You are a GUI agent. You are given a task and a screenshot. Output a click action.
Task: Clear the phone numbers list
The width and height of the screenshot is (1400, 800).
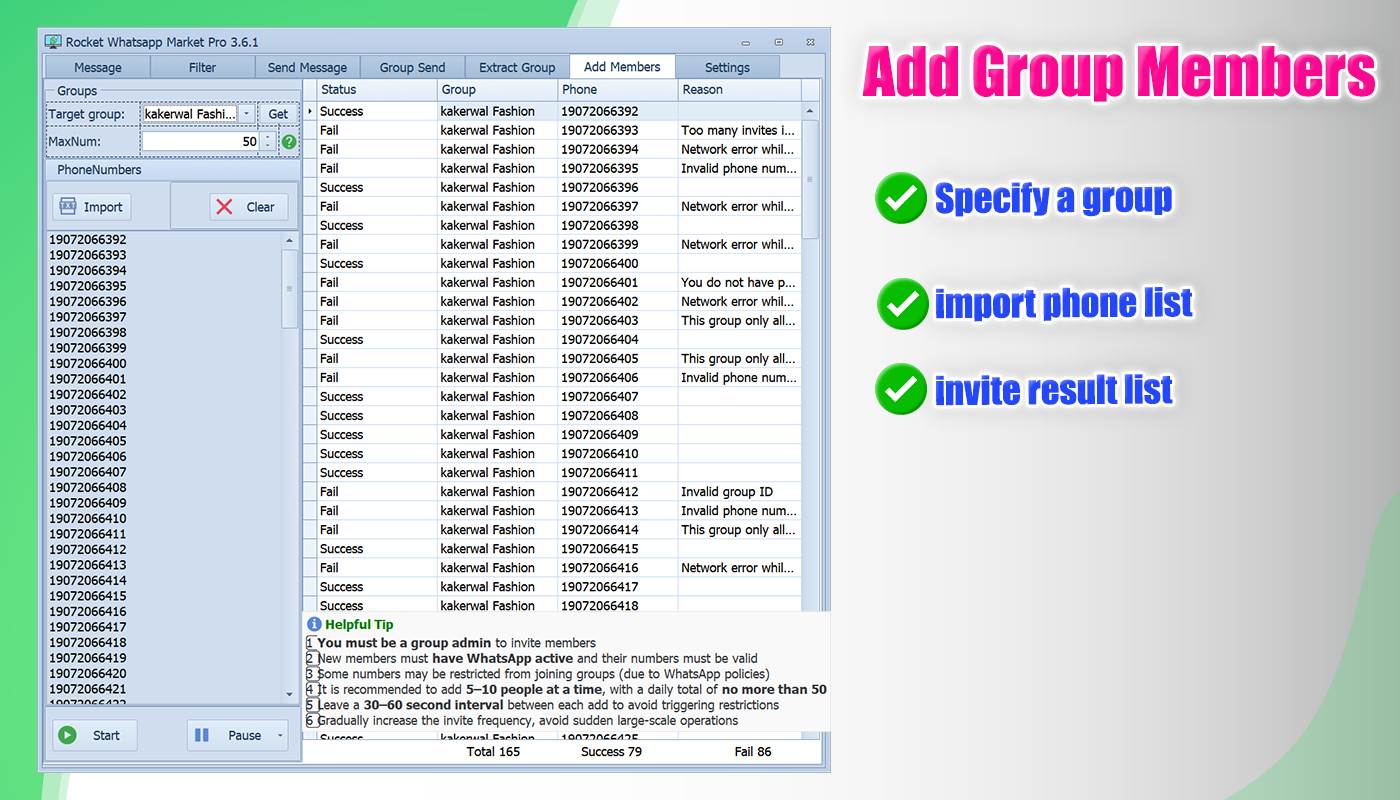[x=249, y=207]
